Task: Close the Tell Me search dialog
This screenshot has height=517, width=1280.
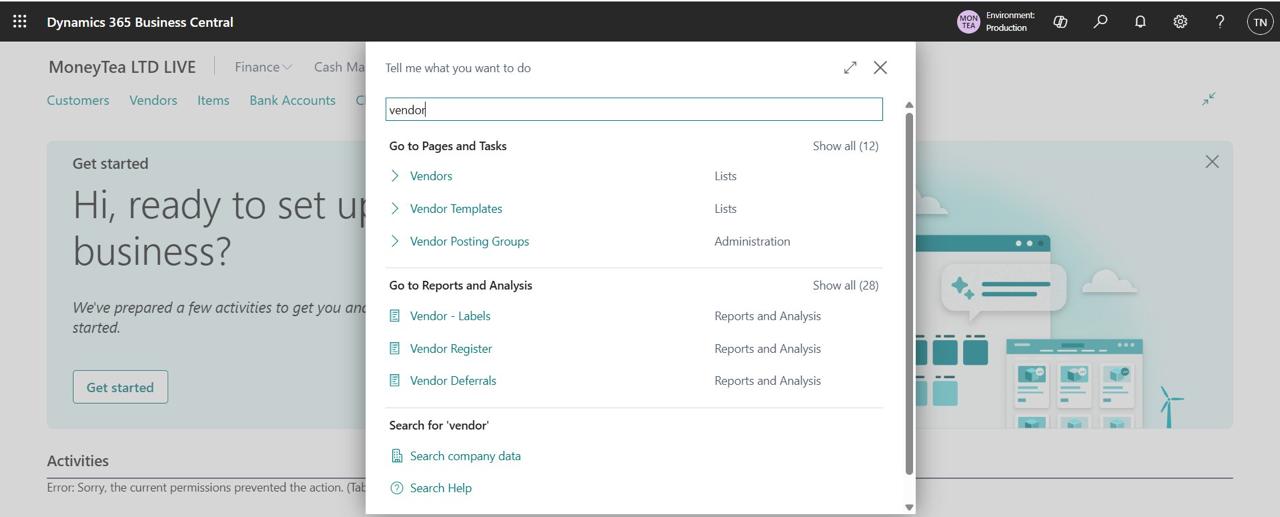Action: (880, 67)
